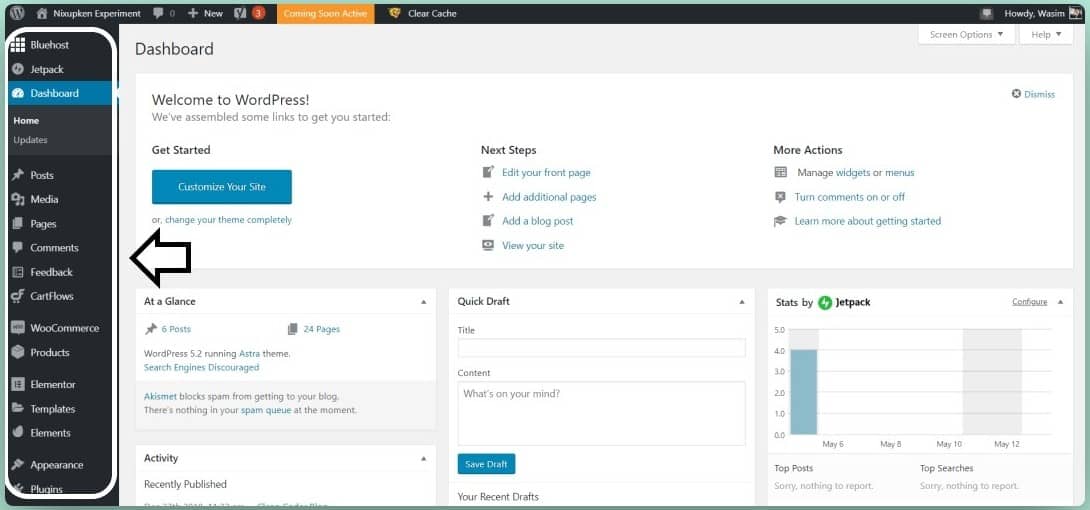Image resolution: width=1090 pixels, height=510 pixels.
Task: Click the Dashboard page heading text
Action: pyautogui.click(x=174, y=49)
